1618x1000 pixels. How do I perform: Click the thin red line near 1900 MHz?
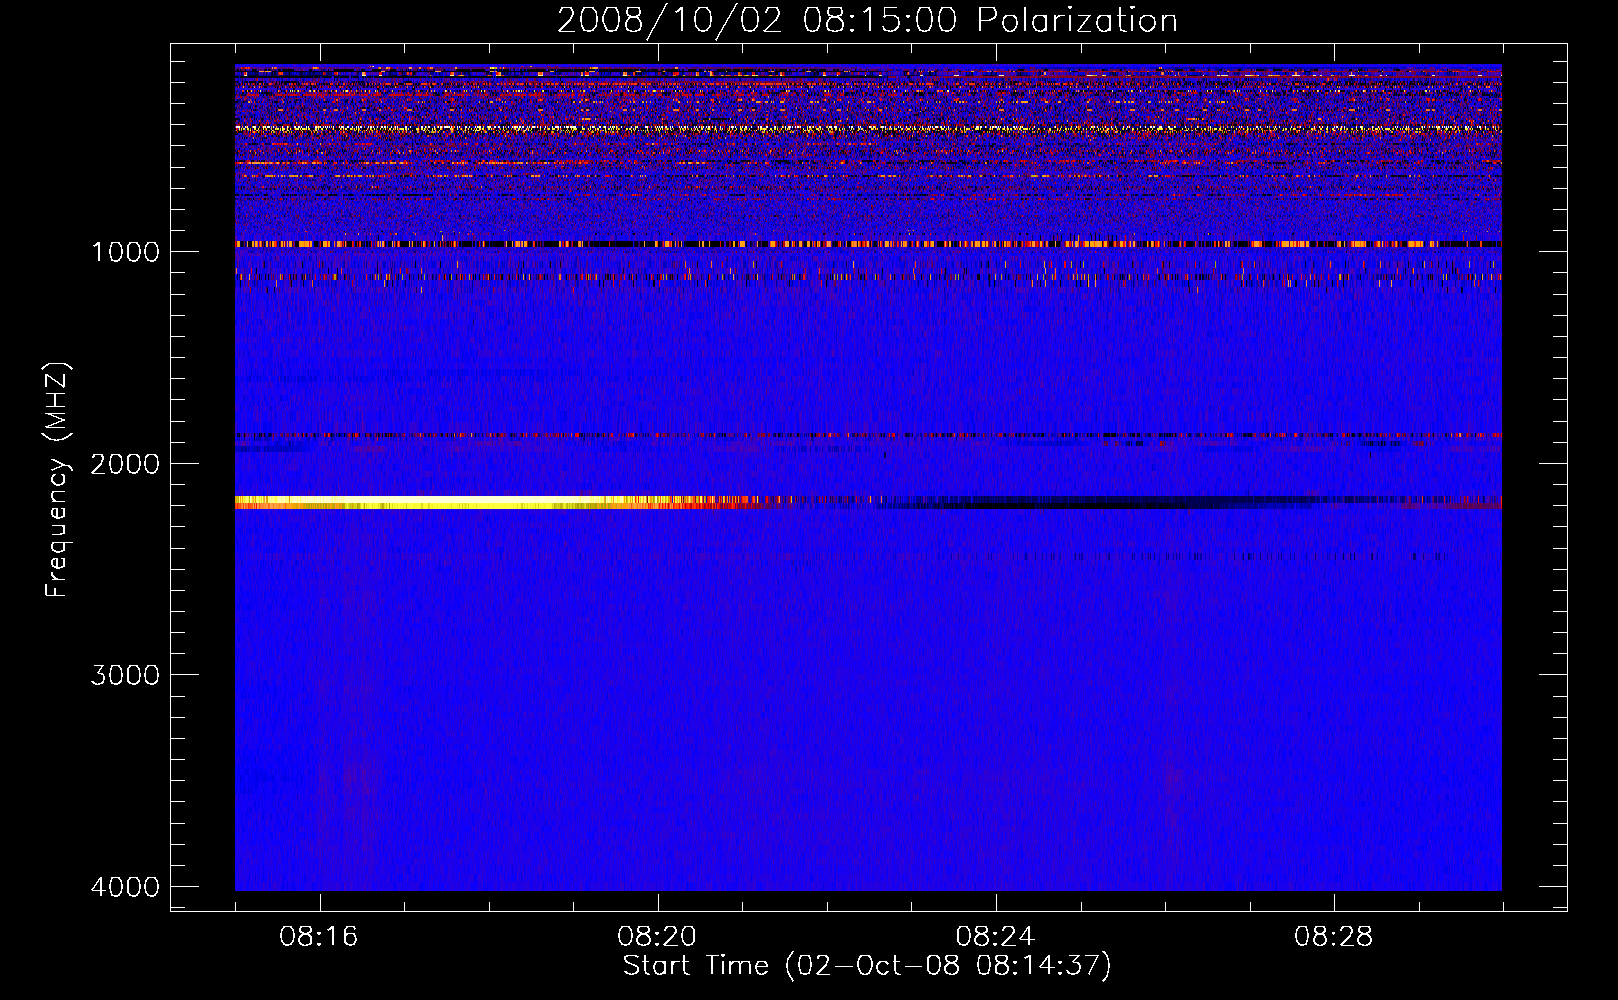(x=868, y=436)
